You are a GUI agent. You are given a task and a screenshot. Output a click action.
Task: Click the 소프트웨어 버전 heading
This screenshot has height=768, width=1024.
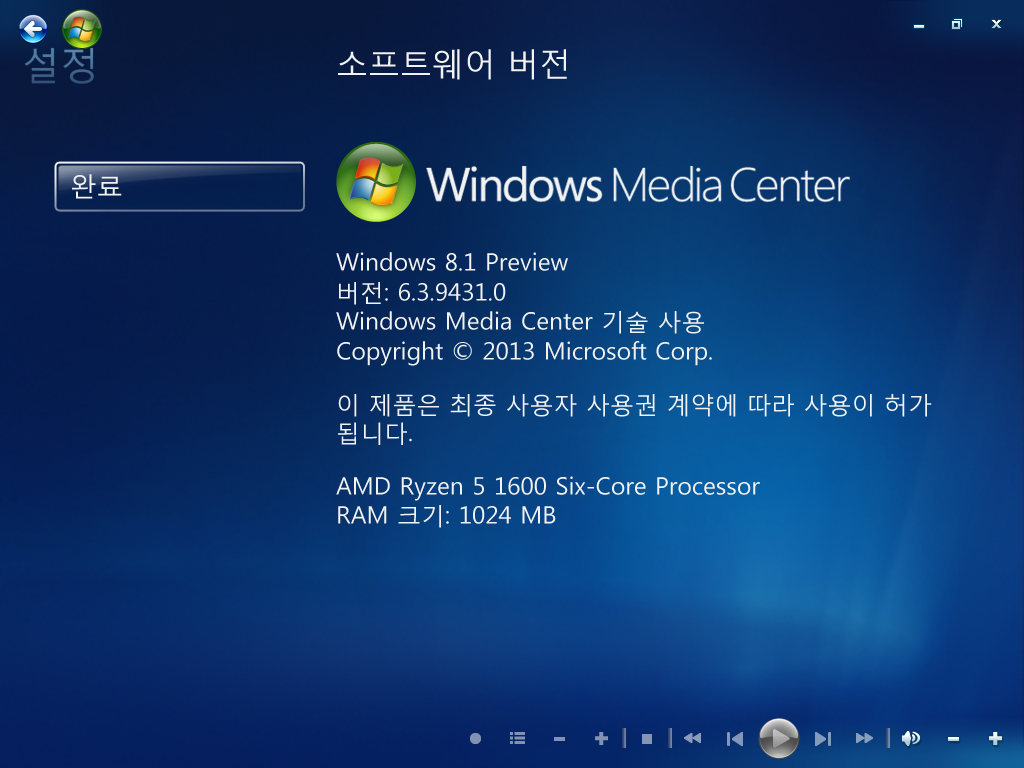tap(453, 65)
